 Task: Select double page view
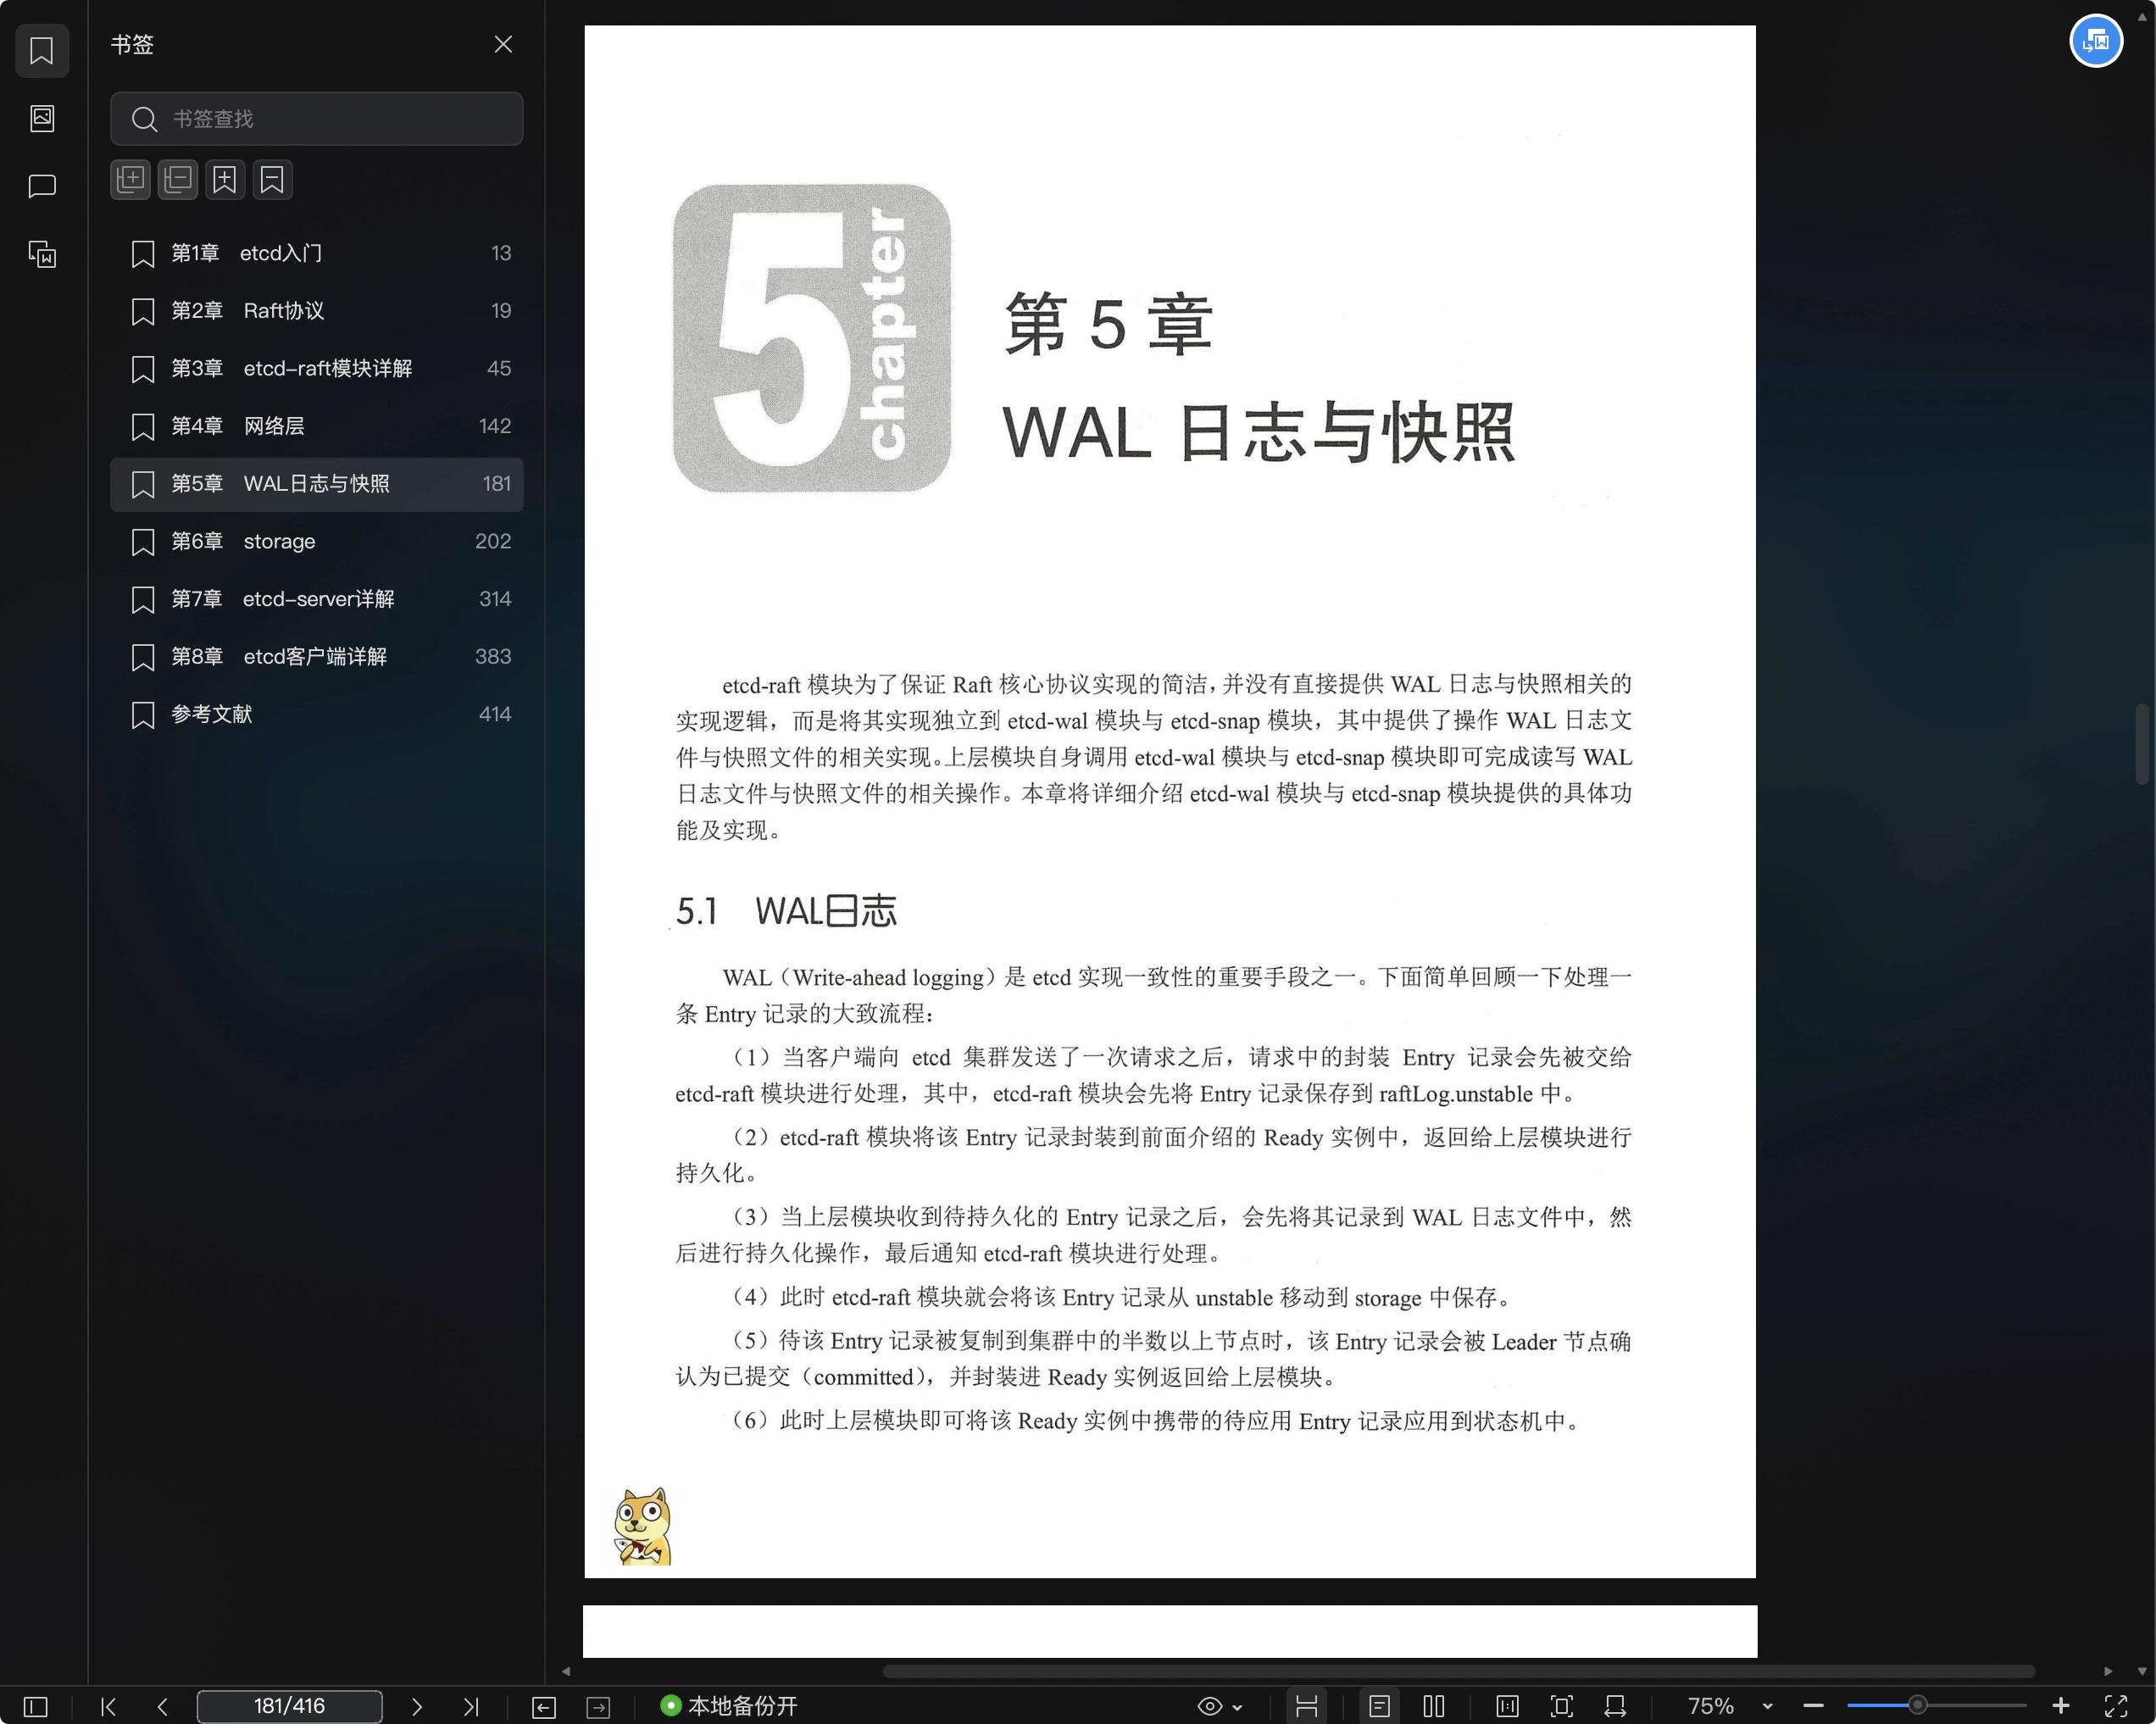[x=1434, y=1706]
